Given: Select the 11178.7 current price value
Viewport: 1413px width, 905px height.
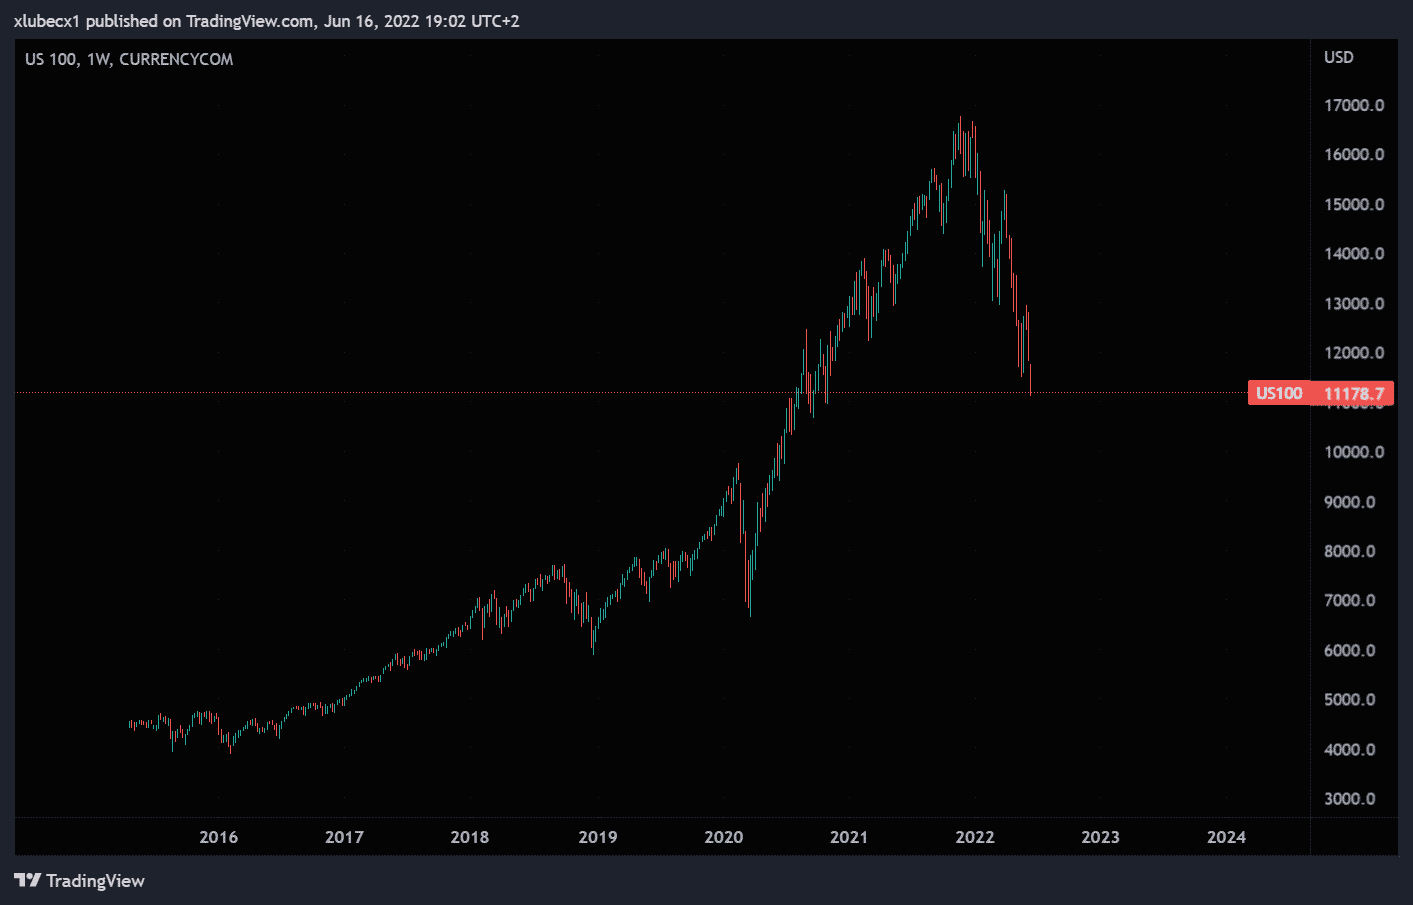Looking at the screenshot, I should tap(1354, 393).
